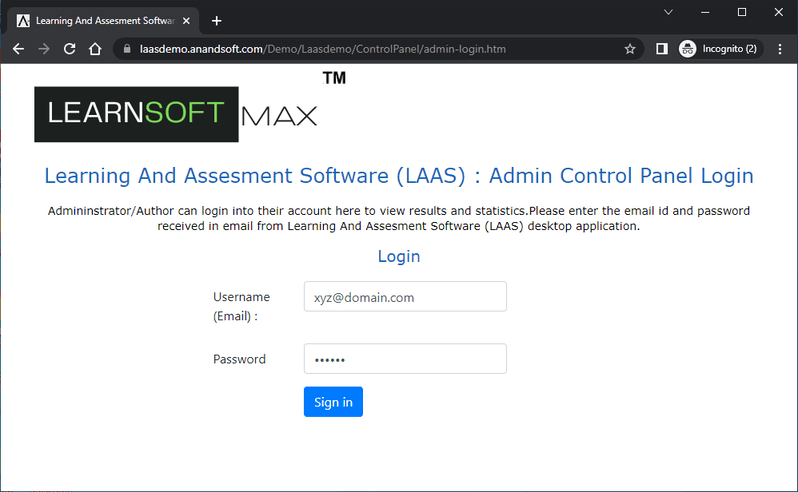This screenshot has width=798, height=492.
Task: Click the Admin Control Panel Login heading
Action: 399,176
